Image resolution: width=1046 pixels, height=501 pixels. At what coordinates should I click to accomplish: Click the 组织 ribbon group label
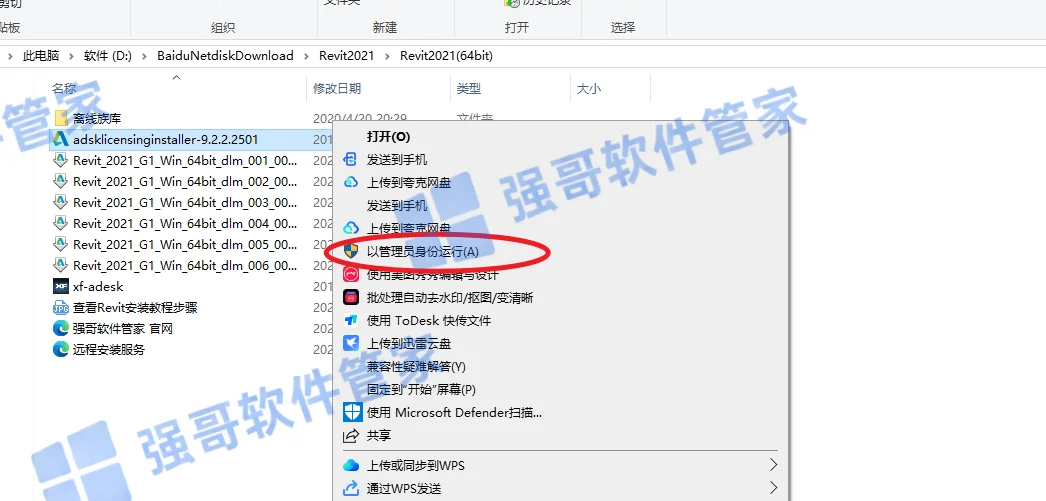(x=223, y=27)
